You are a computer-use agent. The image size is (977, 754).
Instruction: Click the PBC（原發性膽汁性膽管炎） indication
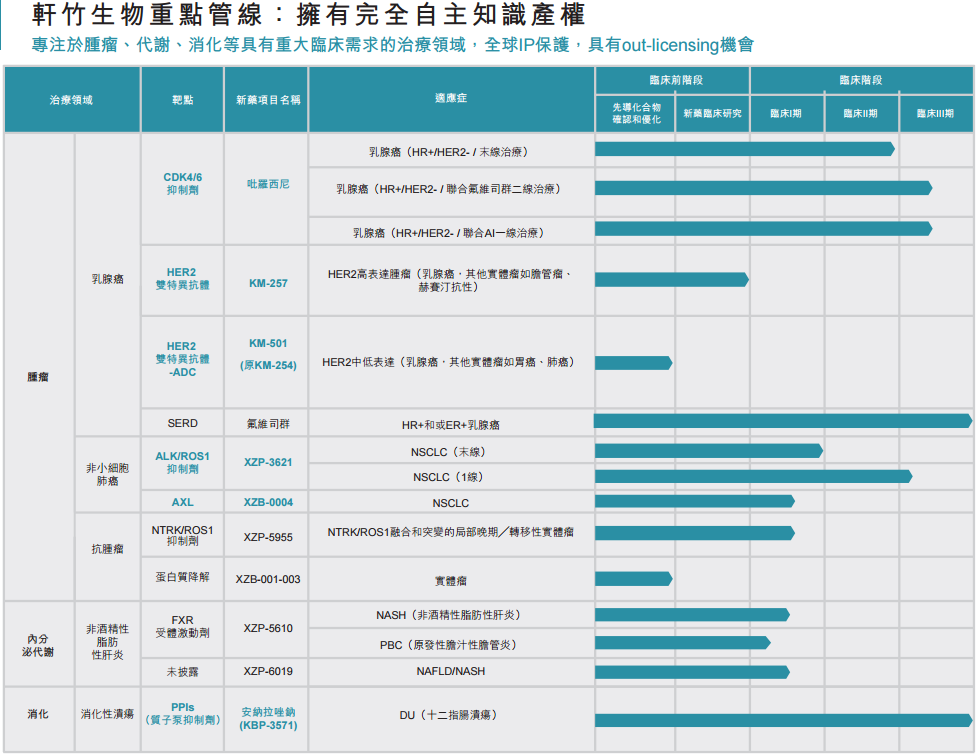coord(448,645)
